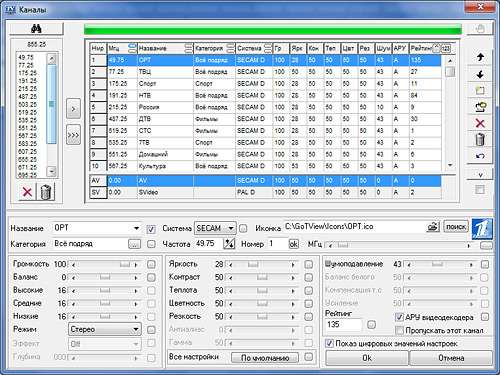This screenshot has height=375, width=500.
Task: Click channel table scrollbar down arrow
Action: click(450, 165)
